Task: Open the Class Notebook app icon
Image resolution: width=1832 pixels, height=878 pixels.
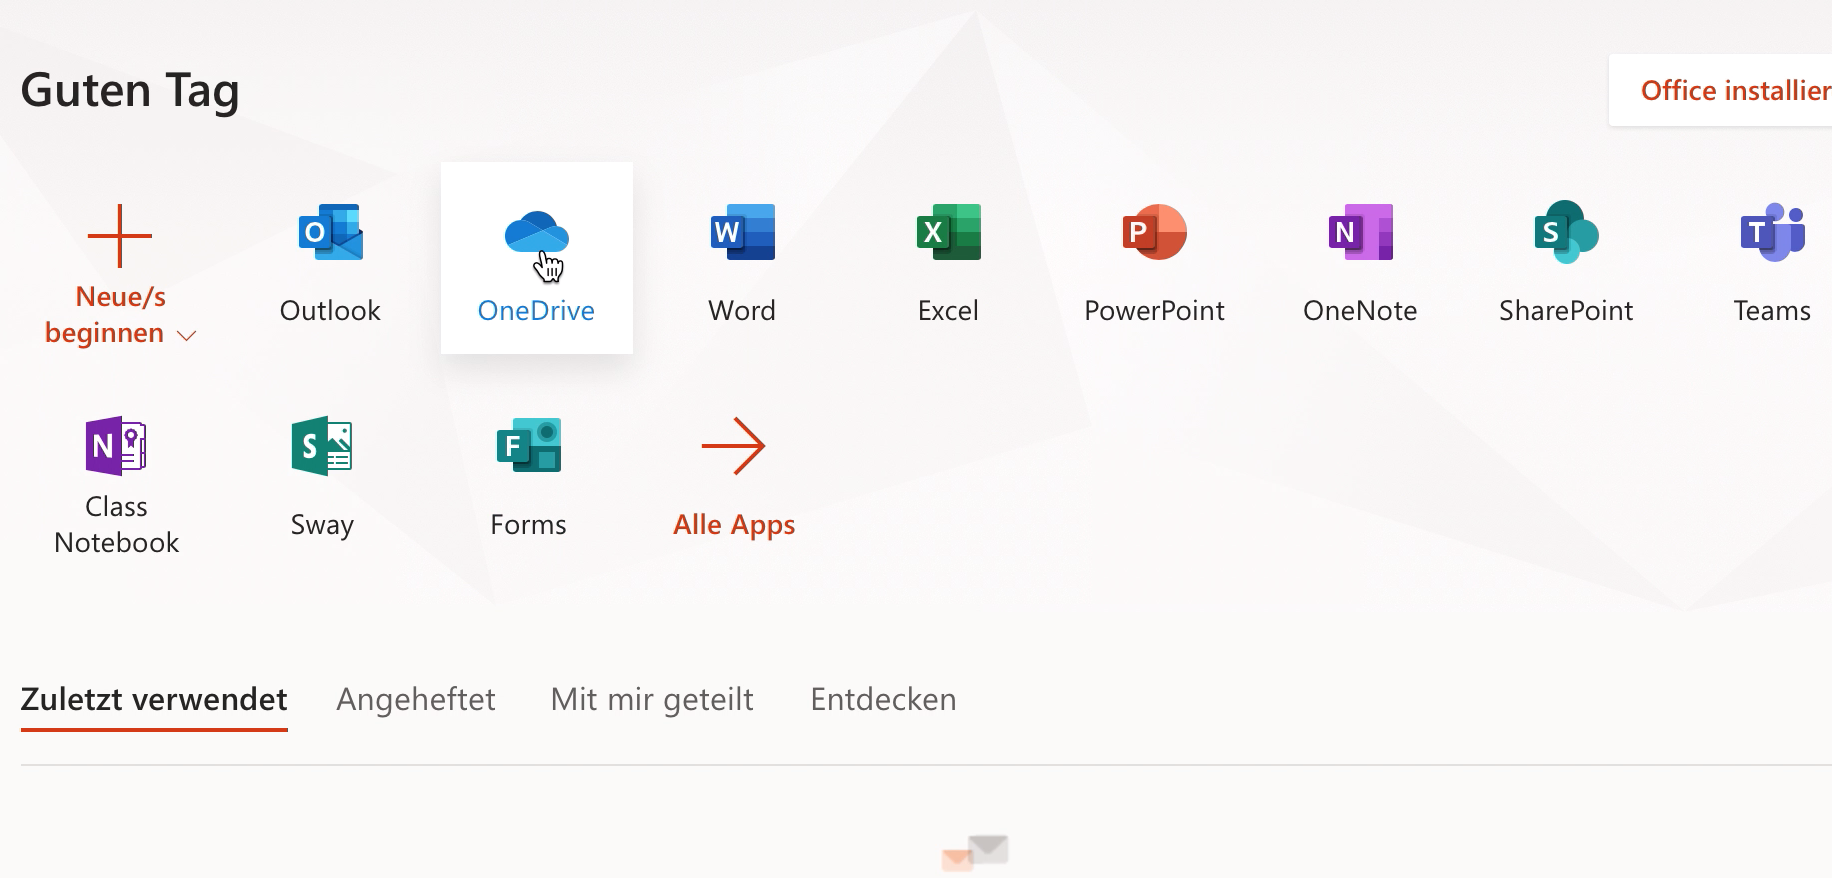Action: (116, 446)
